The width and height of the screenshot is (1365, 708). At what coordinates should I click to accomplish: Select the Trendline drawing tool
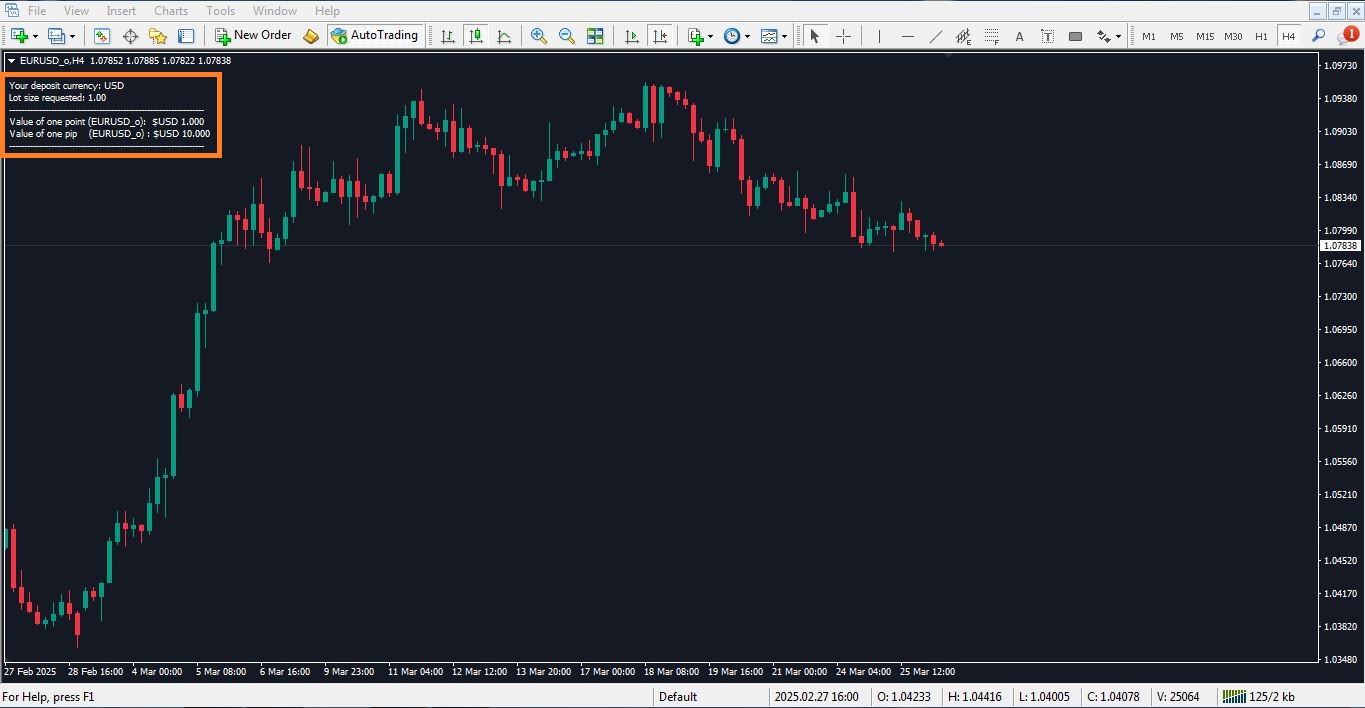[x=935, y=36]
